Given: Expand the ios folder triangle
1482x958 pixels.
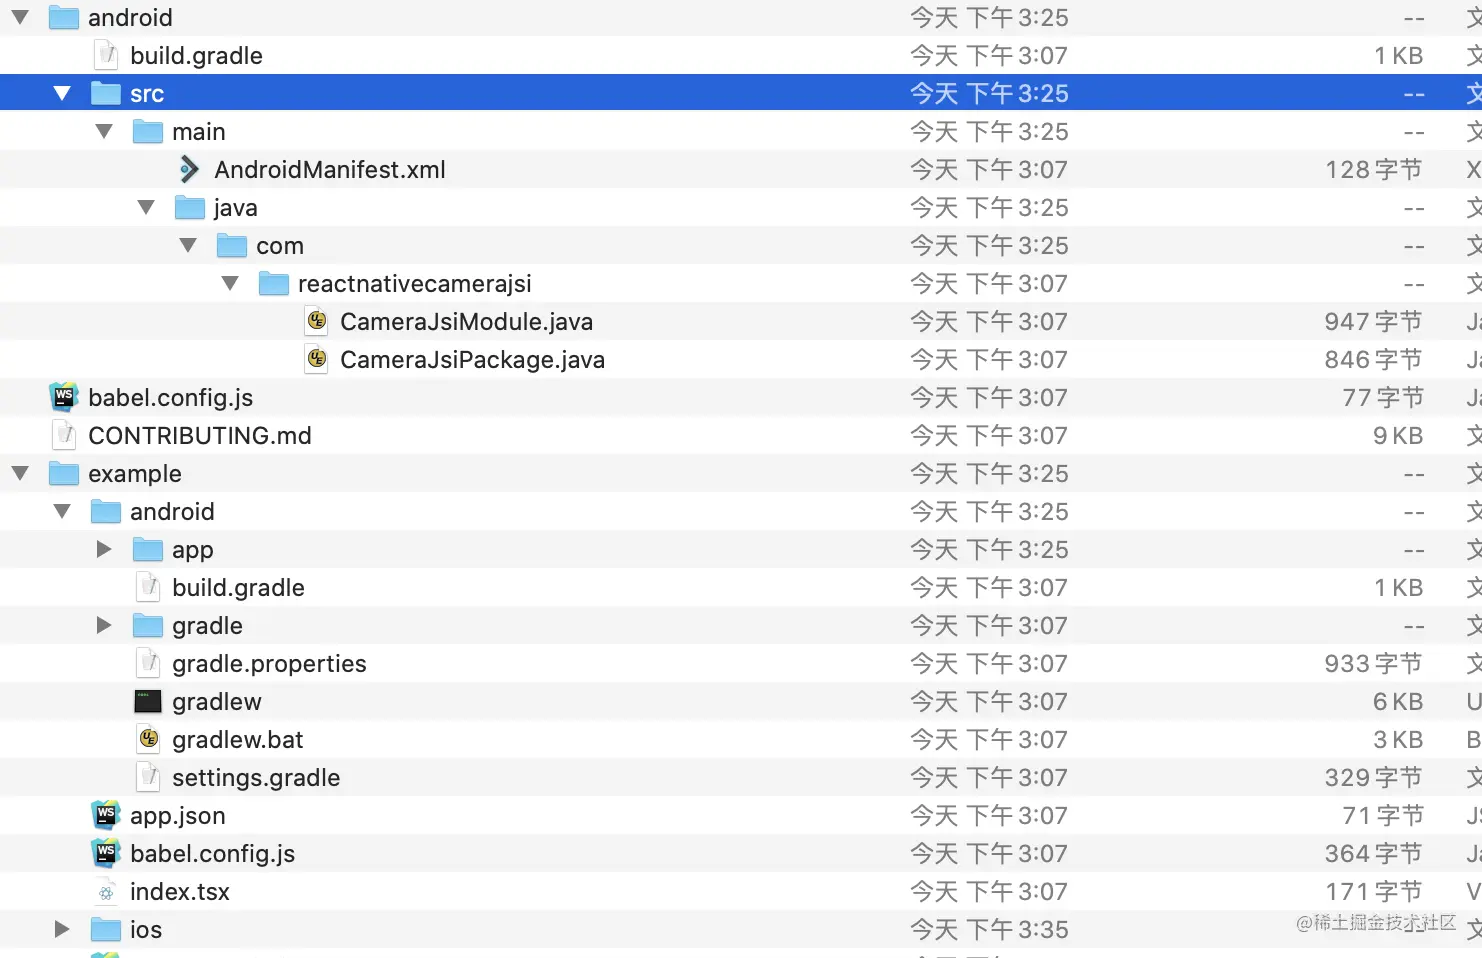Looking at the screenshot, I should coord(62,929).
